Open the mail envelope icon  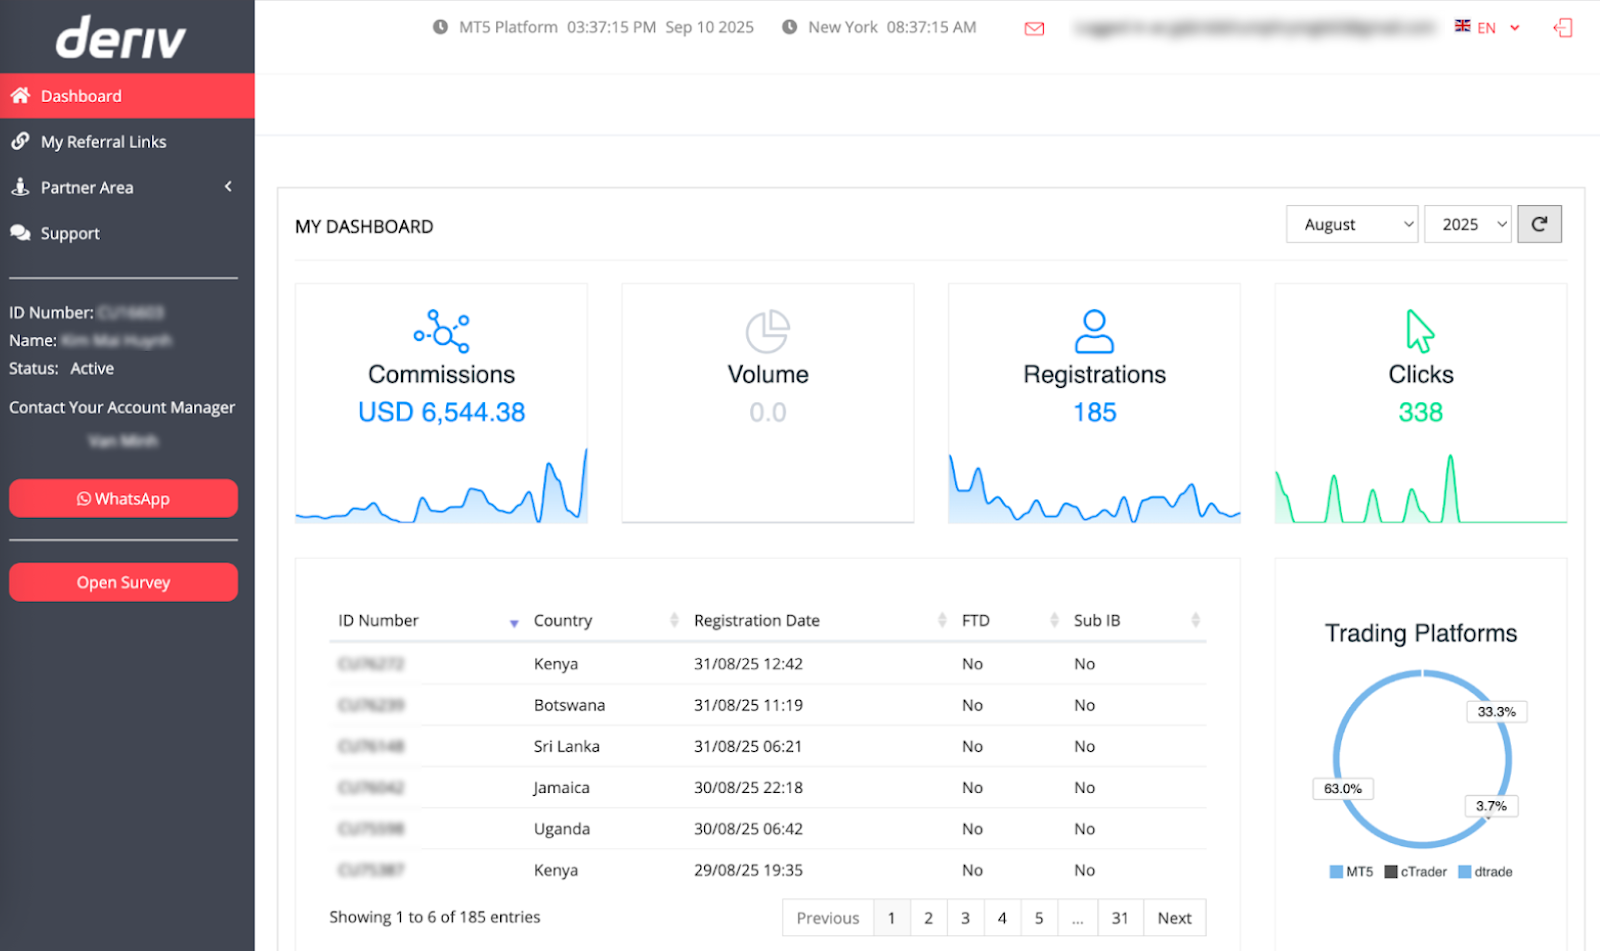1035,28
